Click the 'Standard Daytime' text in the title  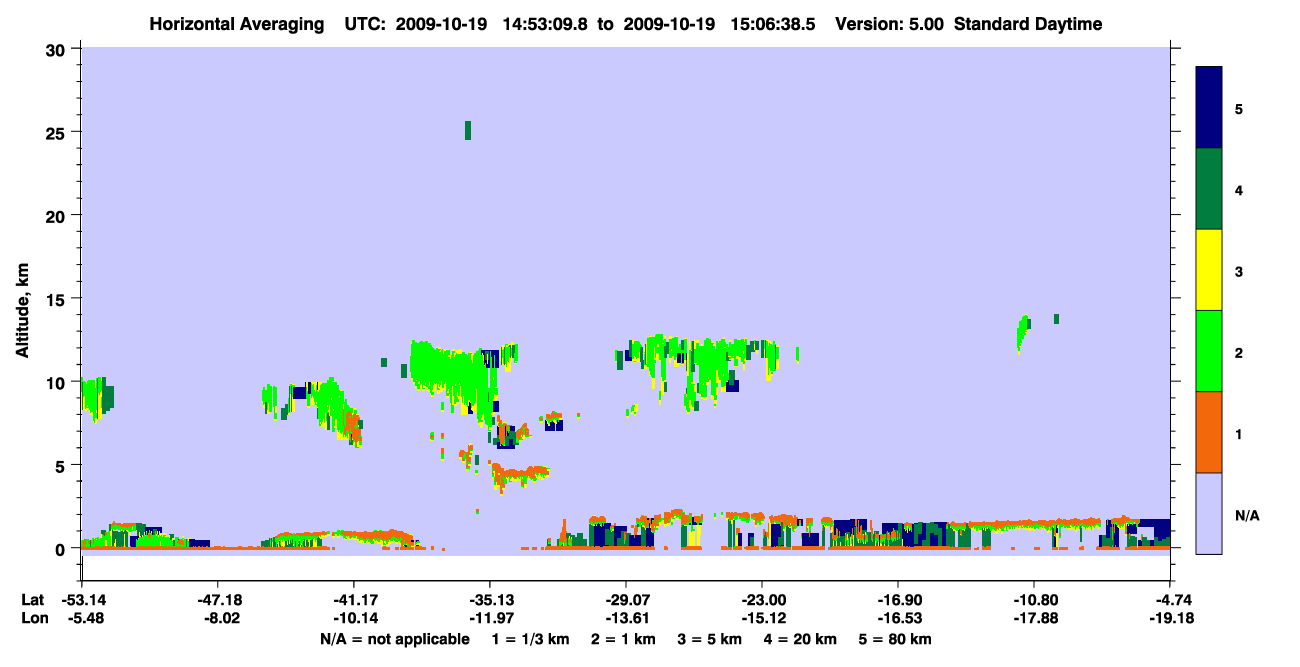1028,24
